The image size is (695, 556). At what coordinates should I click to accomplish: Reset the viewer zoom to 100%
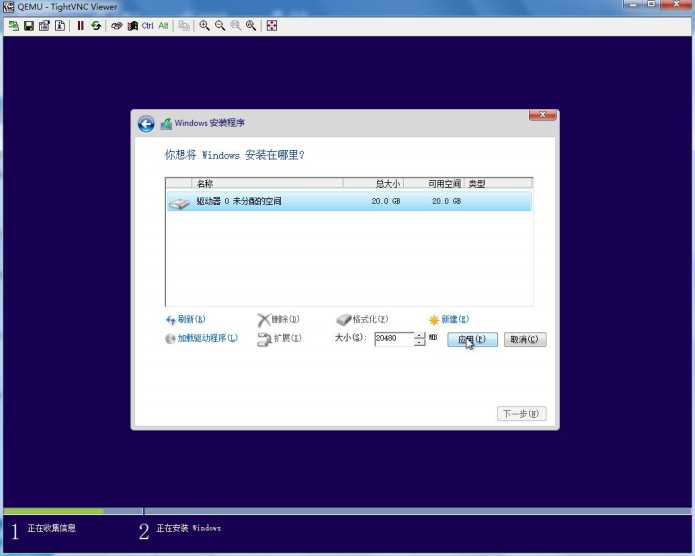coord(235,26)
